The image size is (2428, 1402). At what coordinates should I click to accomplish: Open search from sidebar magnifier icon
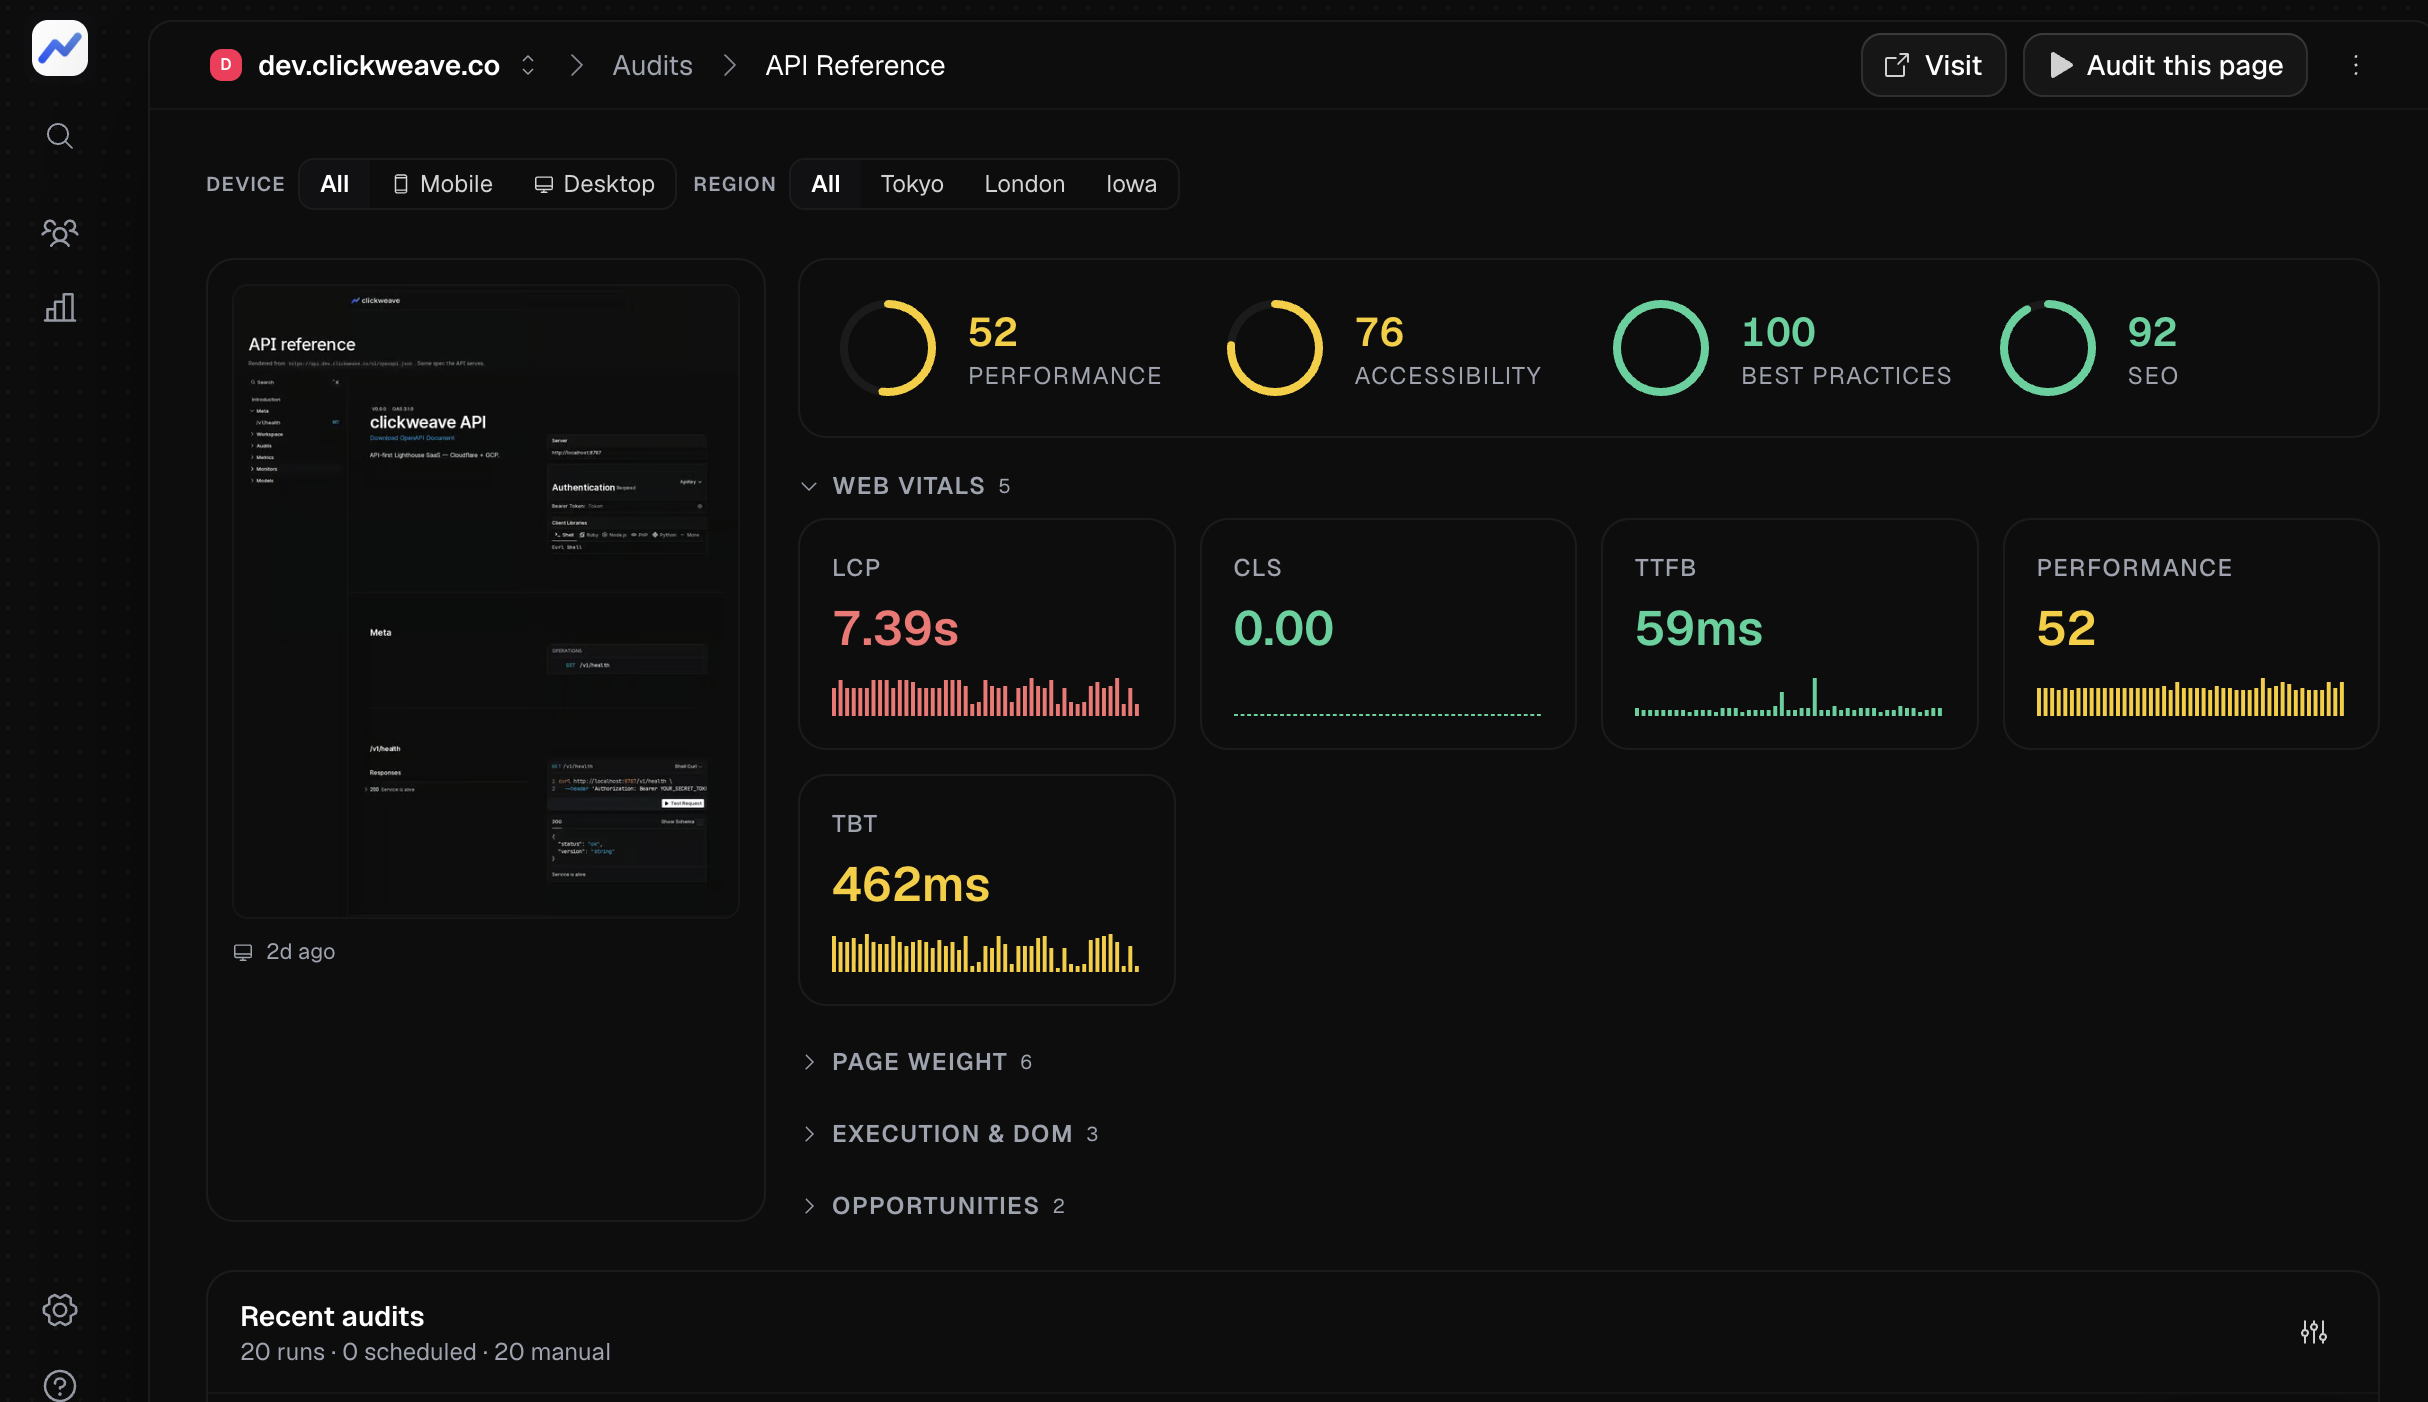(x=60, y=136)
